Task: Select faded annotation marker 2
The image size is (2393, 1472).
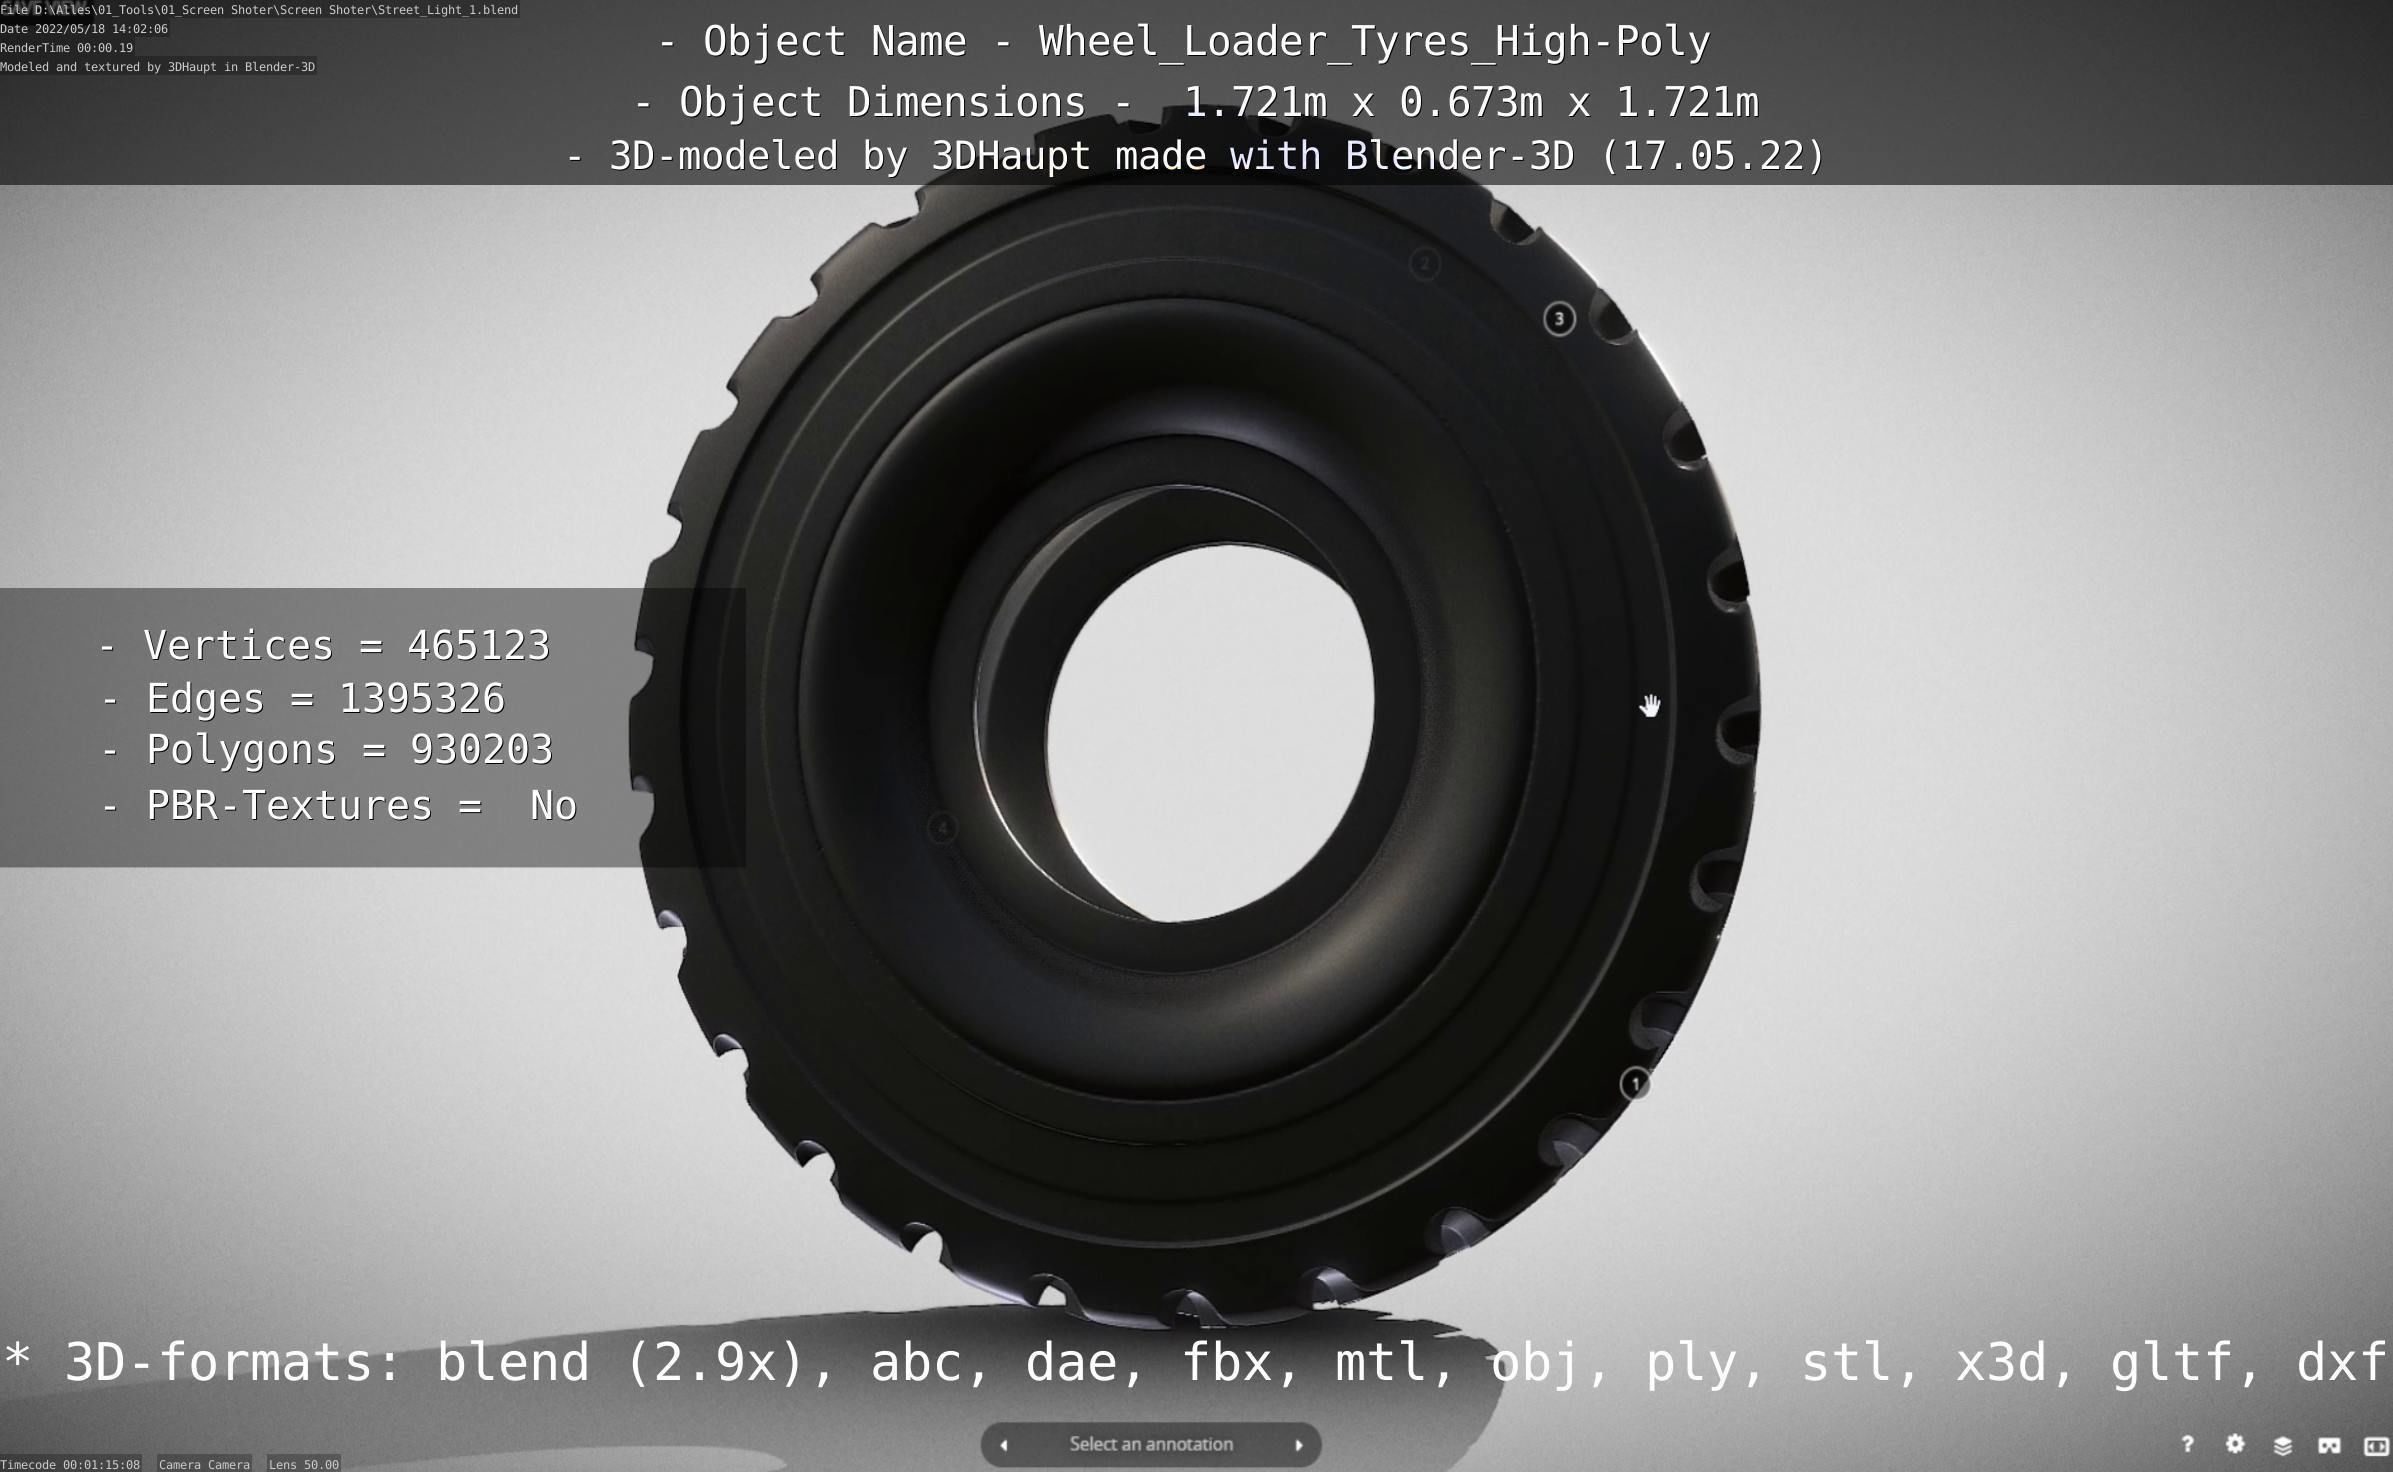Action: pos(1424,264)
